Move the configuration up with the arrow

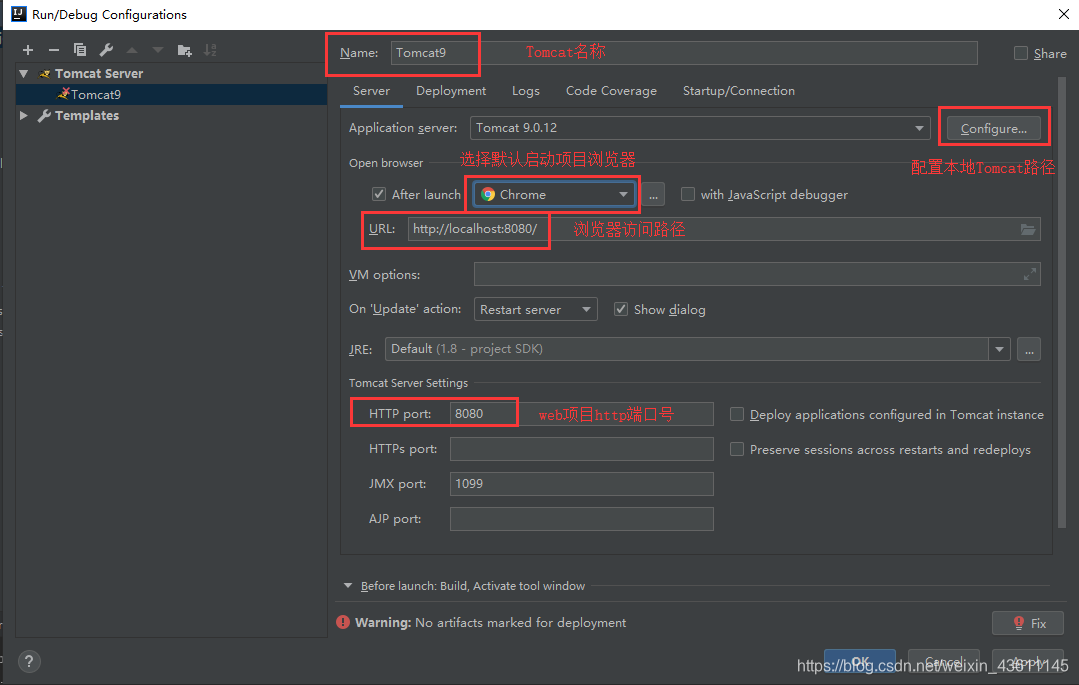click(132, 50)
